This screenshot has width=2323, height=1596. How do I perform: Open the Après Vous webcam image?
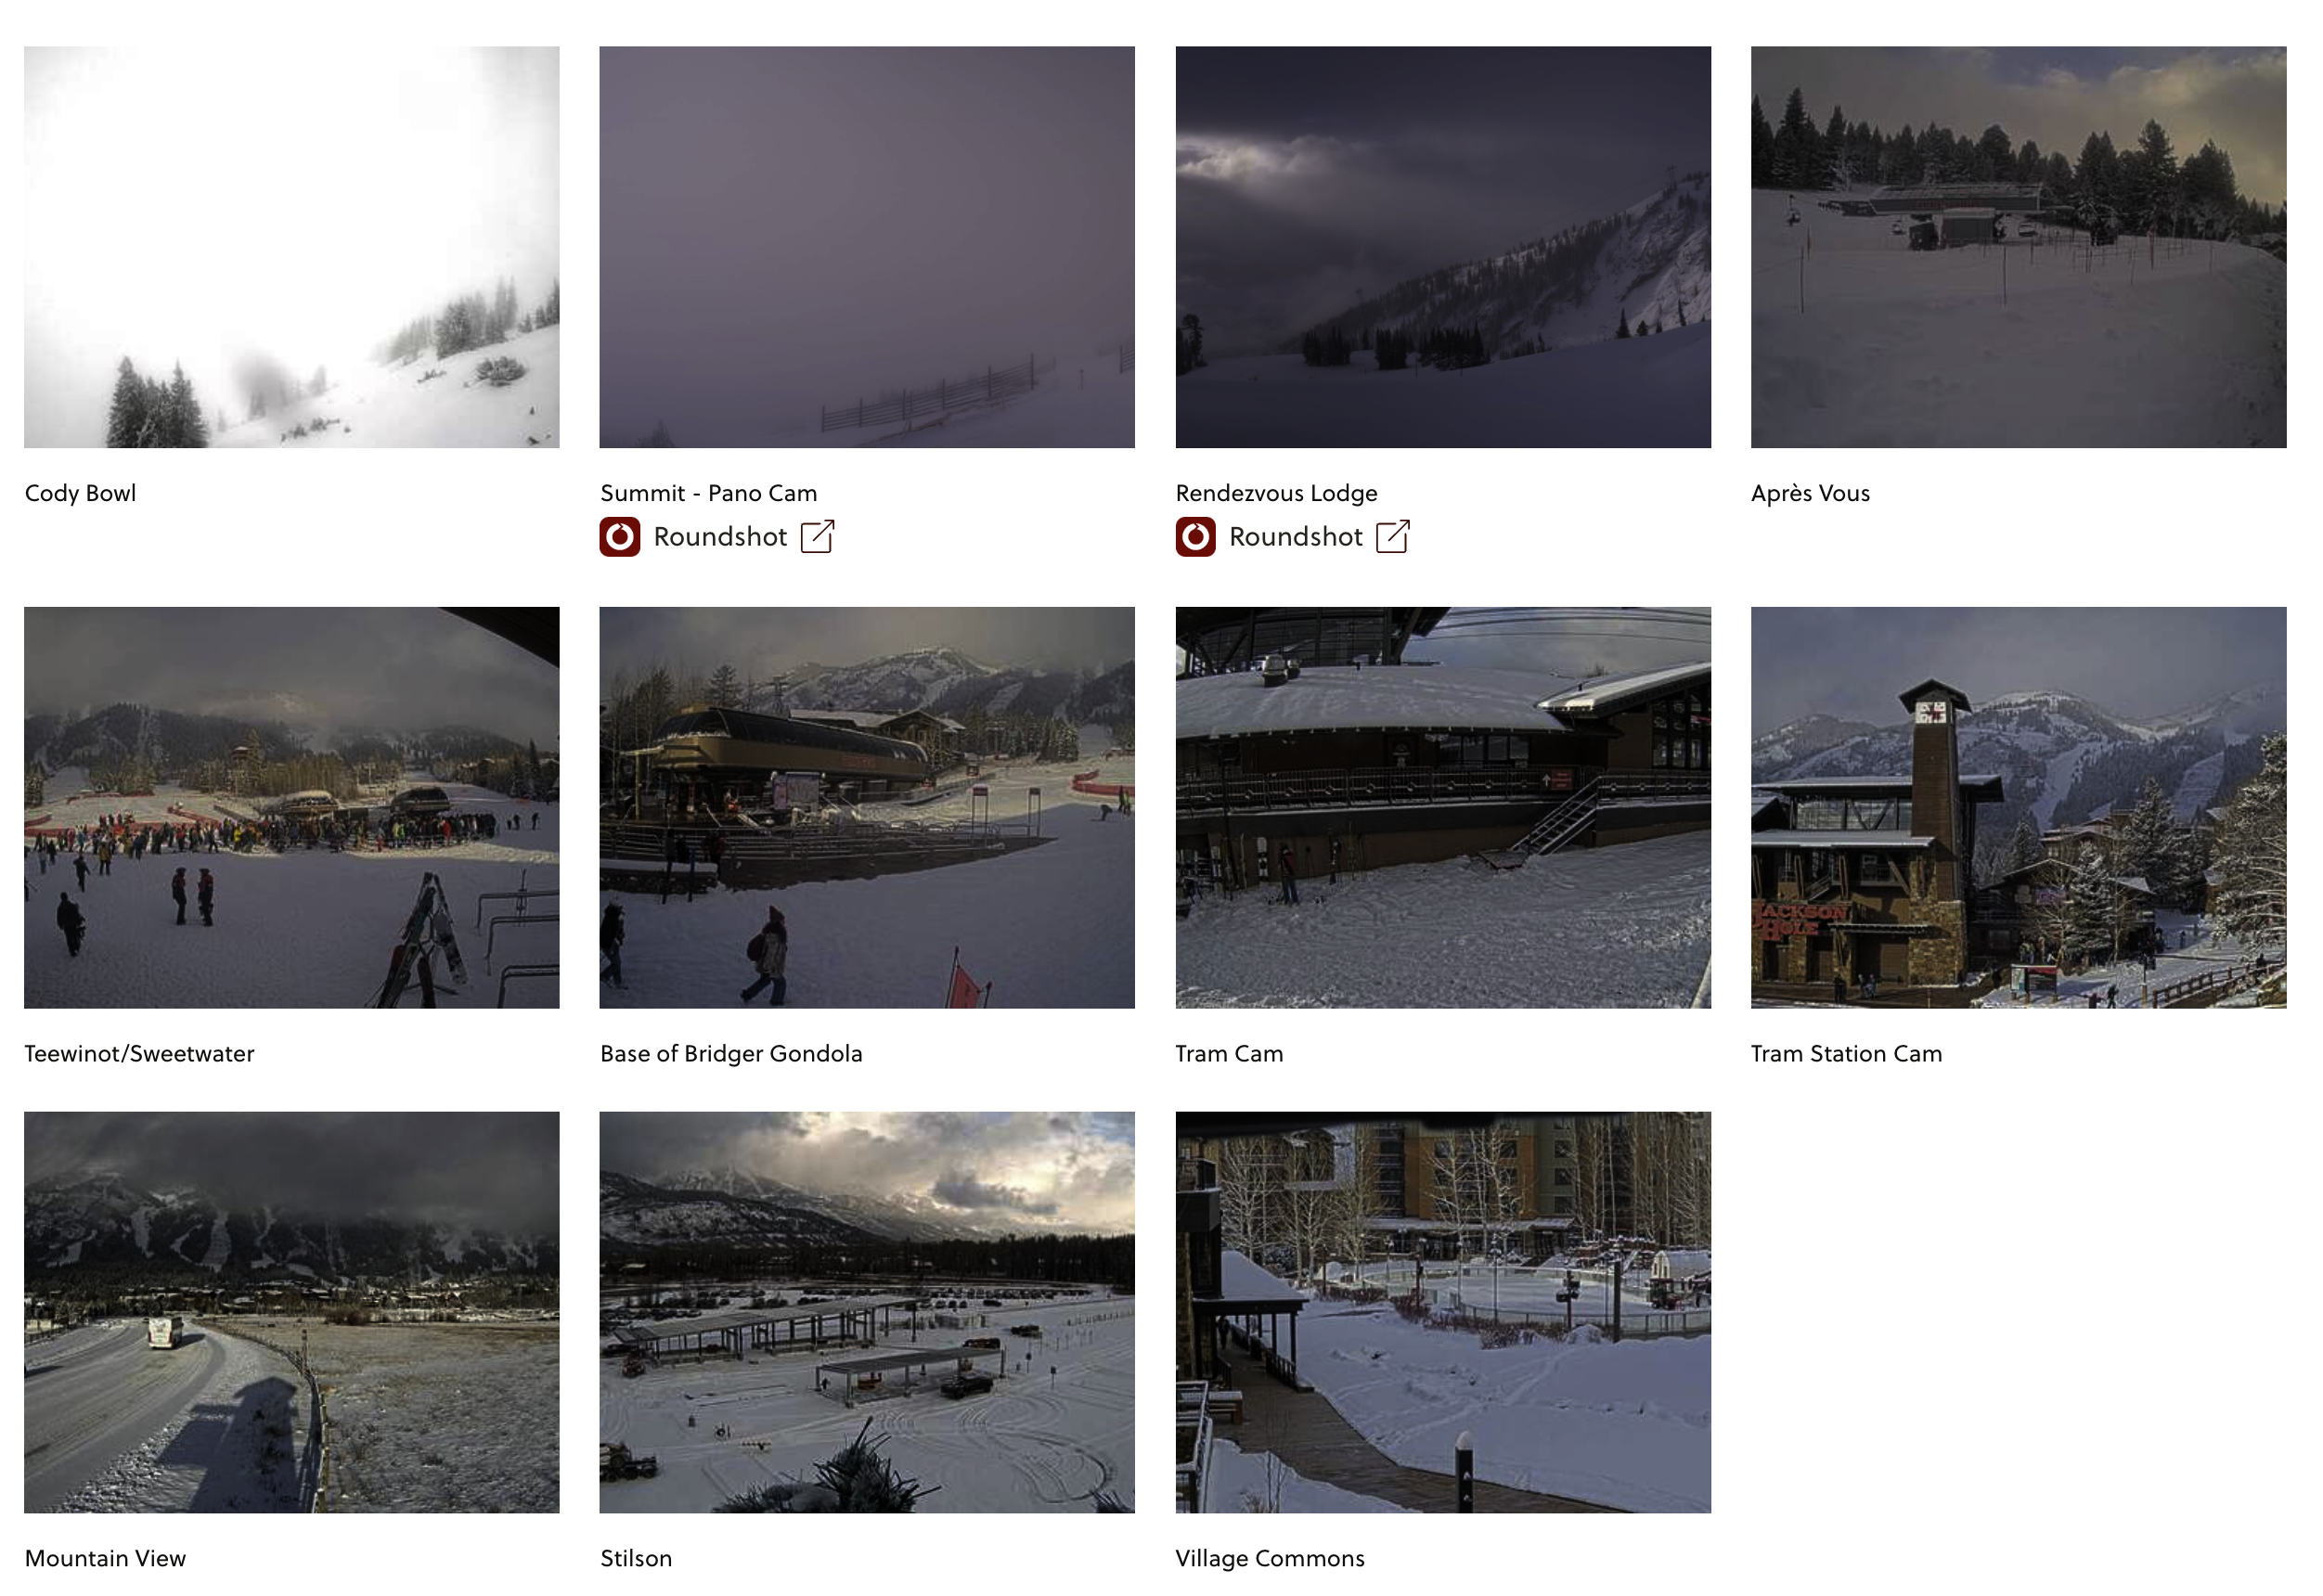pyautogui.click(x=2018, y=247)
